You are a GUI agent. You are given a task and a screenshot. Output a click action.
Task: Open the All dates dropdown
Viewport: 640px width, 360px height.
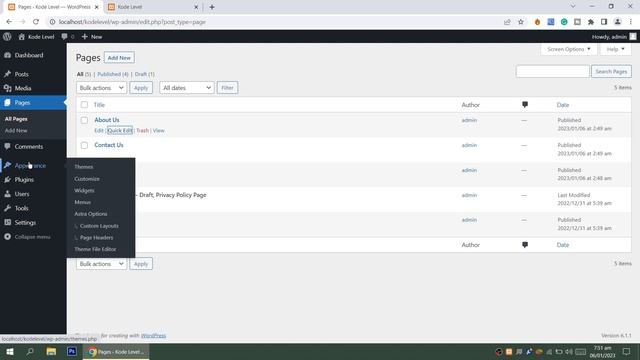click(x=187, y=88)
